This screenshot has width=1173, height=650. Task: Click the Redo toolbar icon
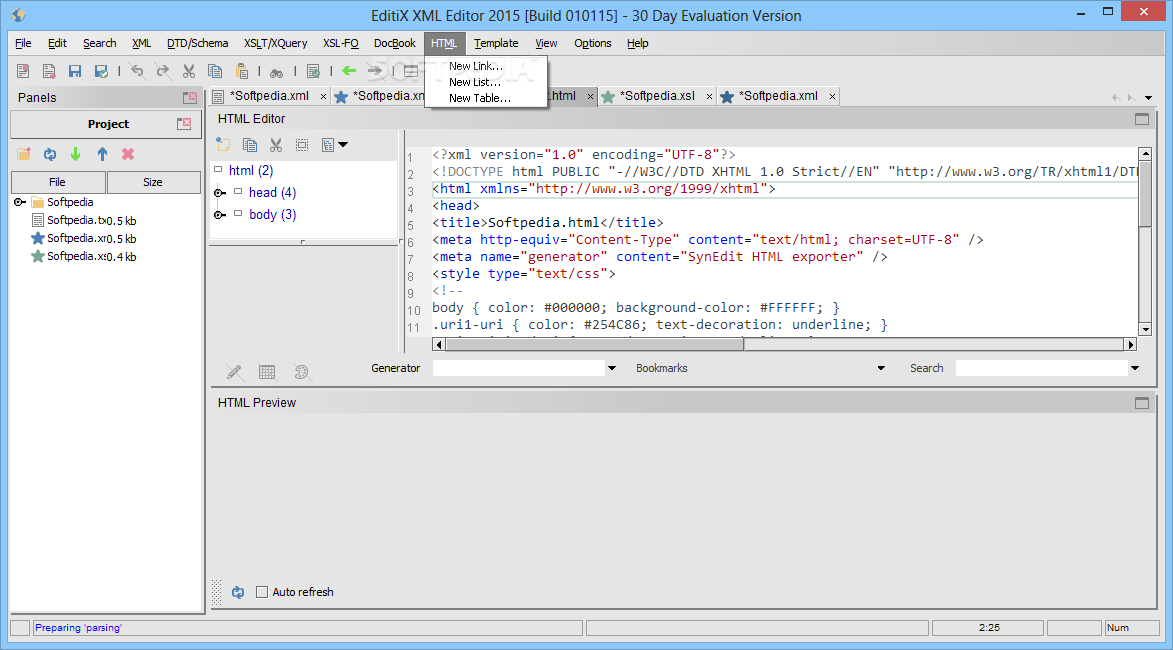coord(162,71)
